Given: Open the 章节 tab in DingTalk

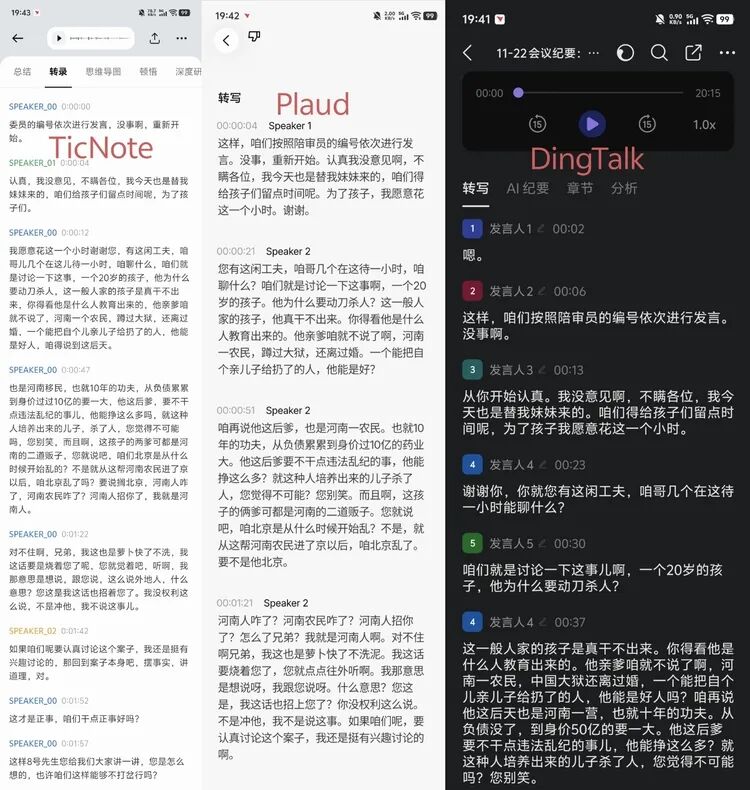Looking at the screenshot, I should click(x=580, y=188).
